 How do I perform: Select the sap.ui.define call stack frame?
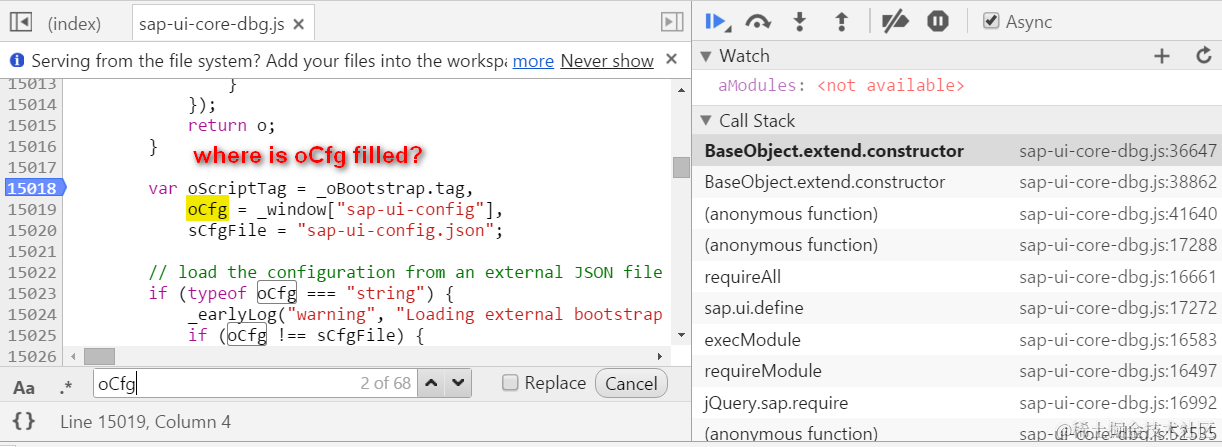956,308
